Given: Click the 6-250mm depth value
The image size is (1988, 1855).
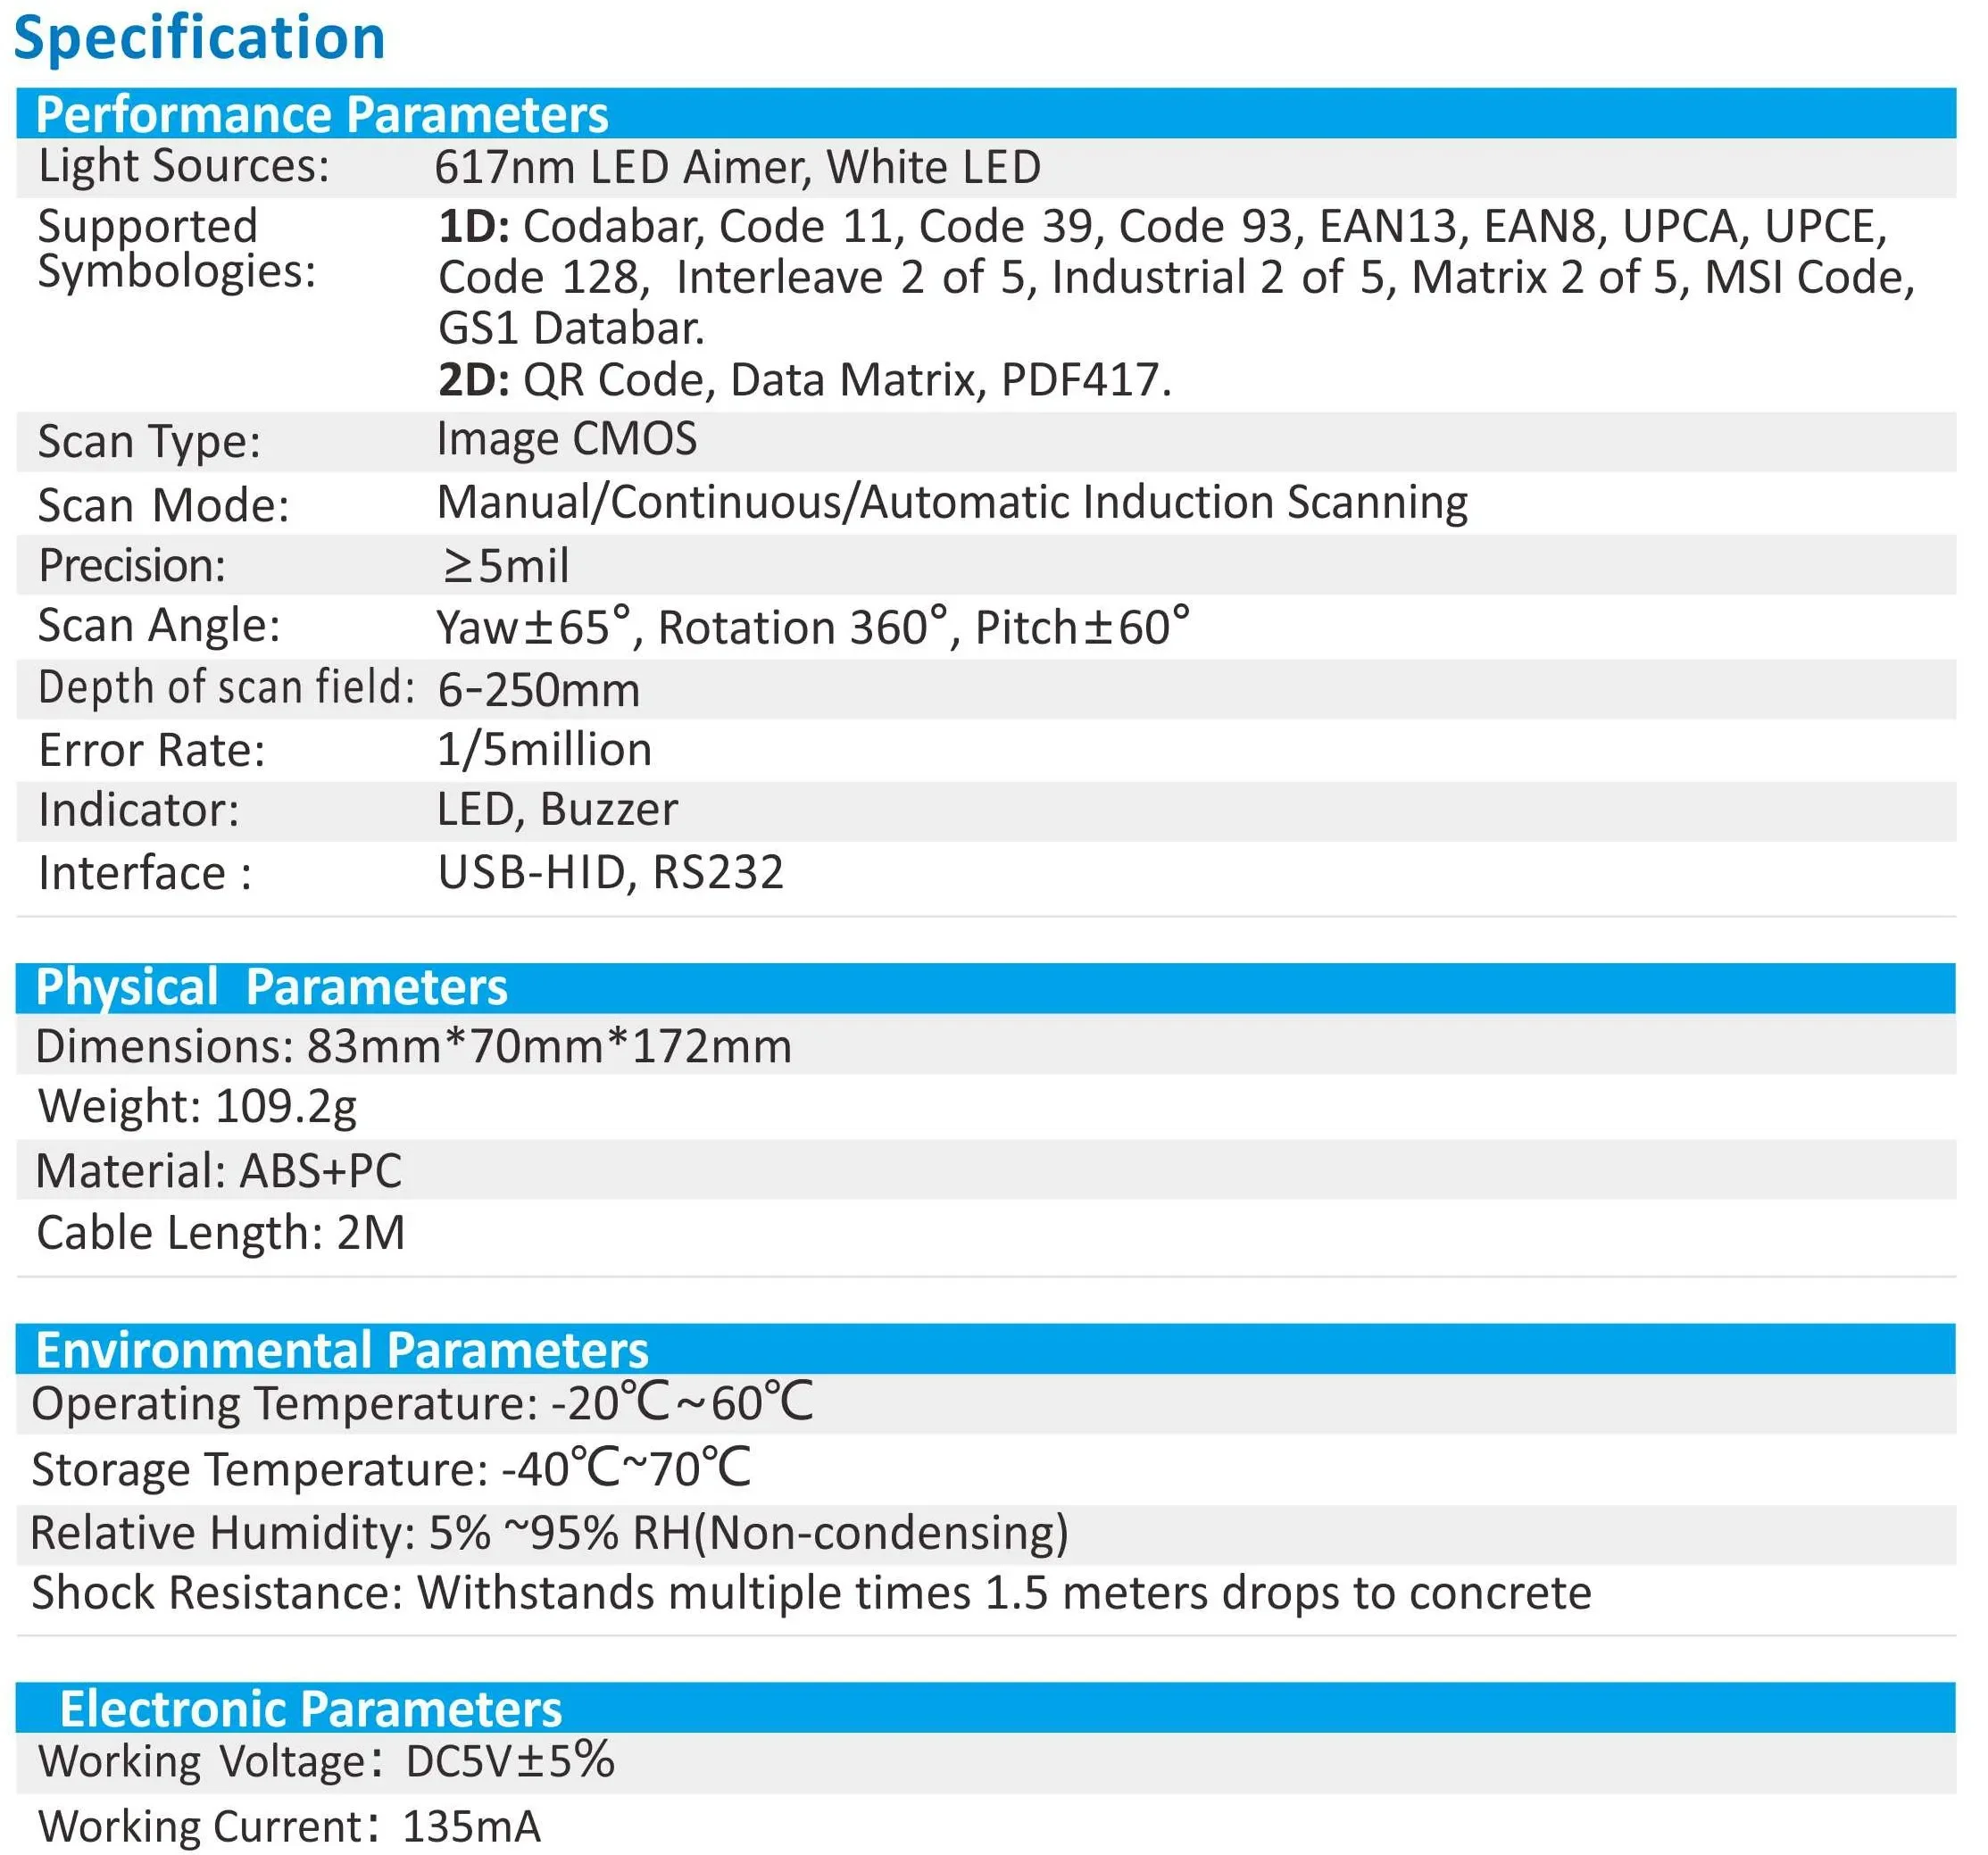Looking at the screenshot, I should 538,690.
